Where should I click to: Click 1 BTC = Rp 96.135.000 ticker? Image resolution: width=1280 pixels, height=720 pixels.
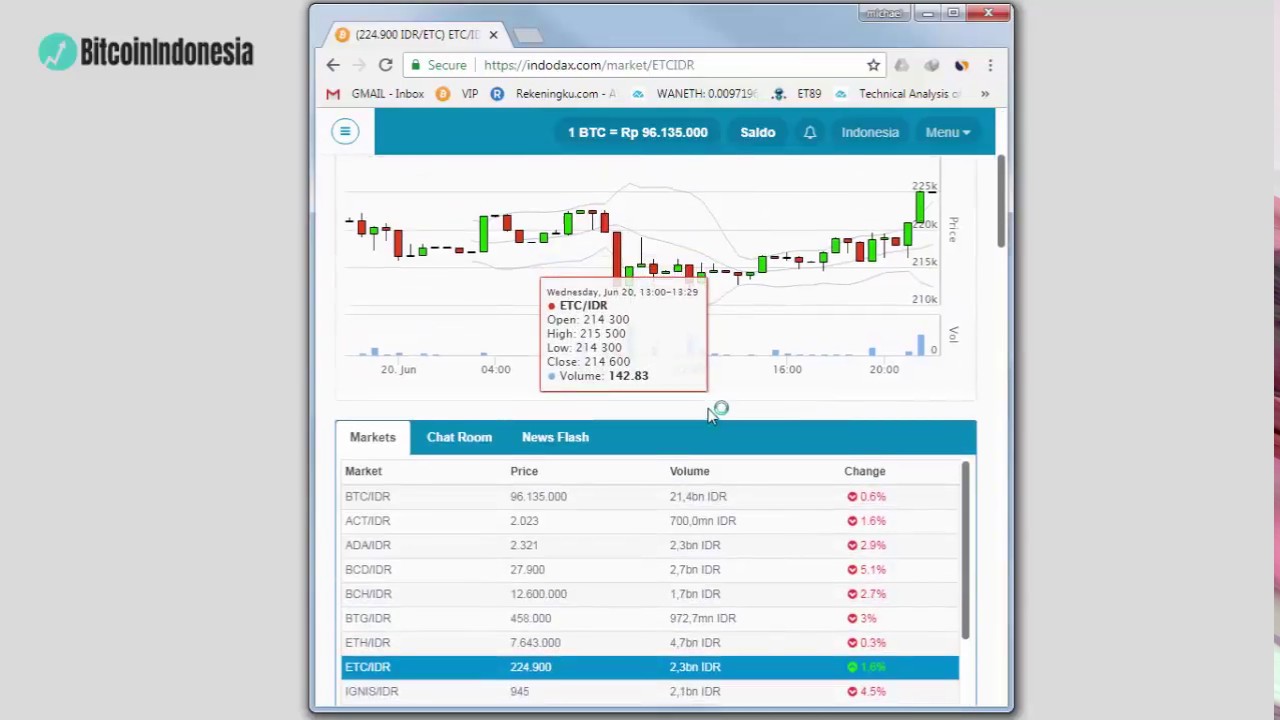click(x=638, y=132)
